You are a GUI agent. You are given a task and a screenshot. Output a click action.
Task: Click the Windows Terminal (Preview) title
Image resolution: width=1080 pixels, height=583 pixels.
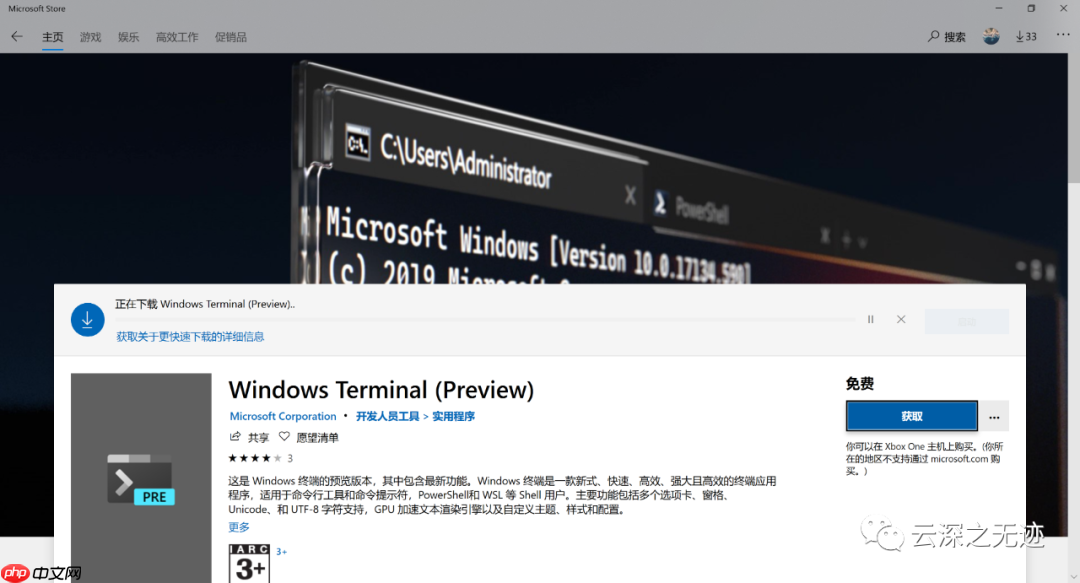tap(381, 390)
